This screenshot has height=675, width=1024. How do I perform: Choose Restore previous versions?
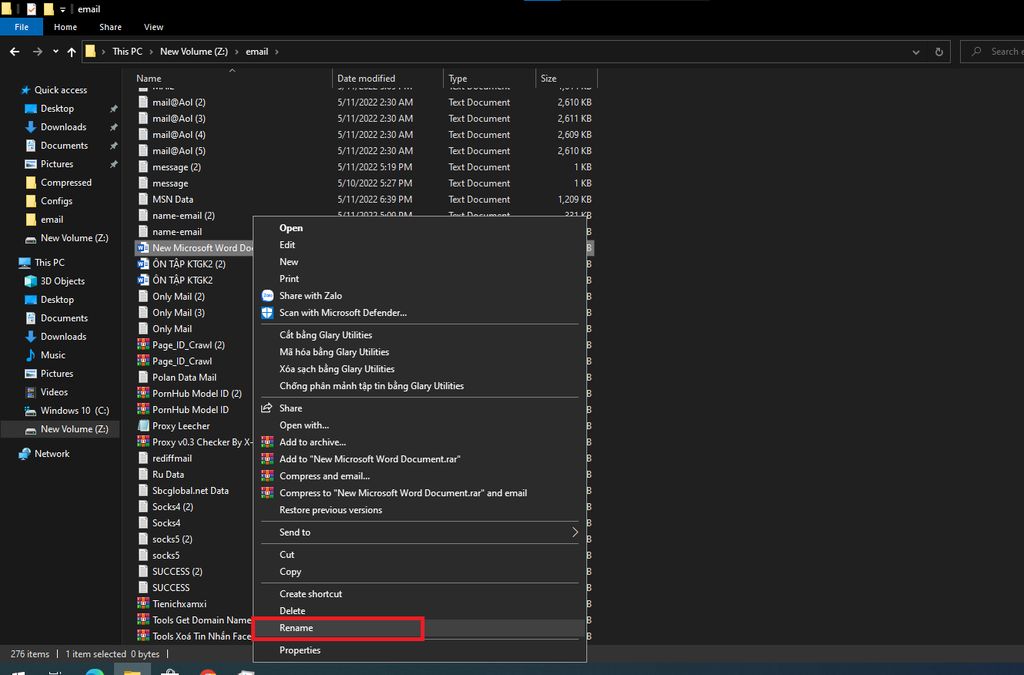click(330, 510)
